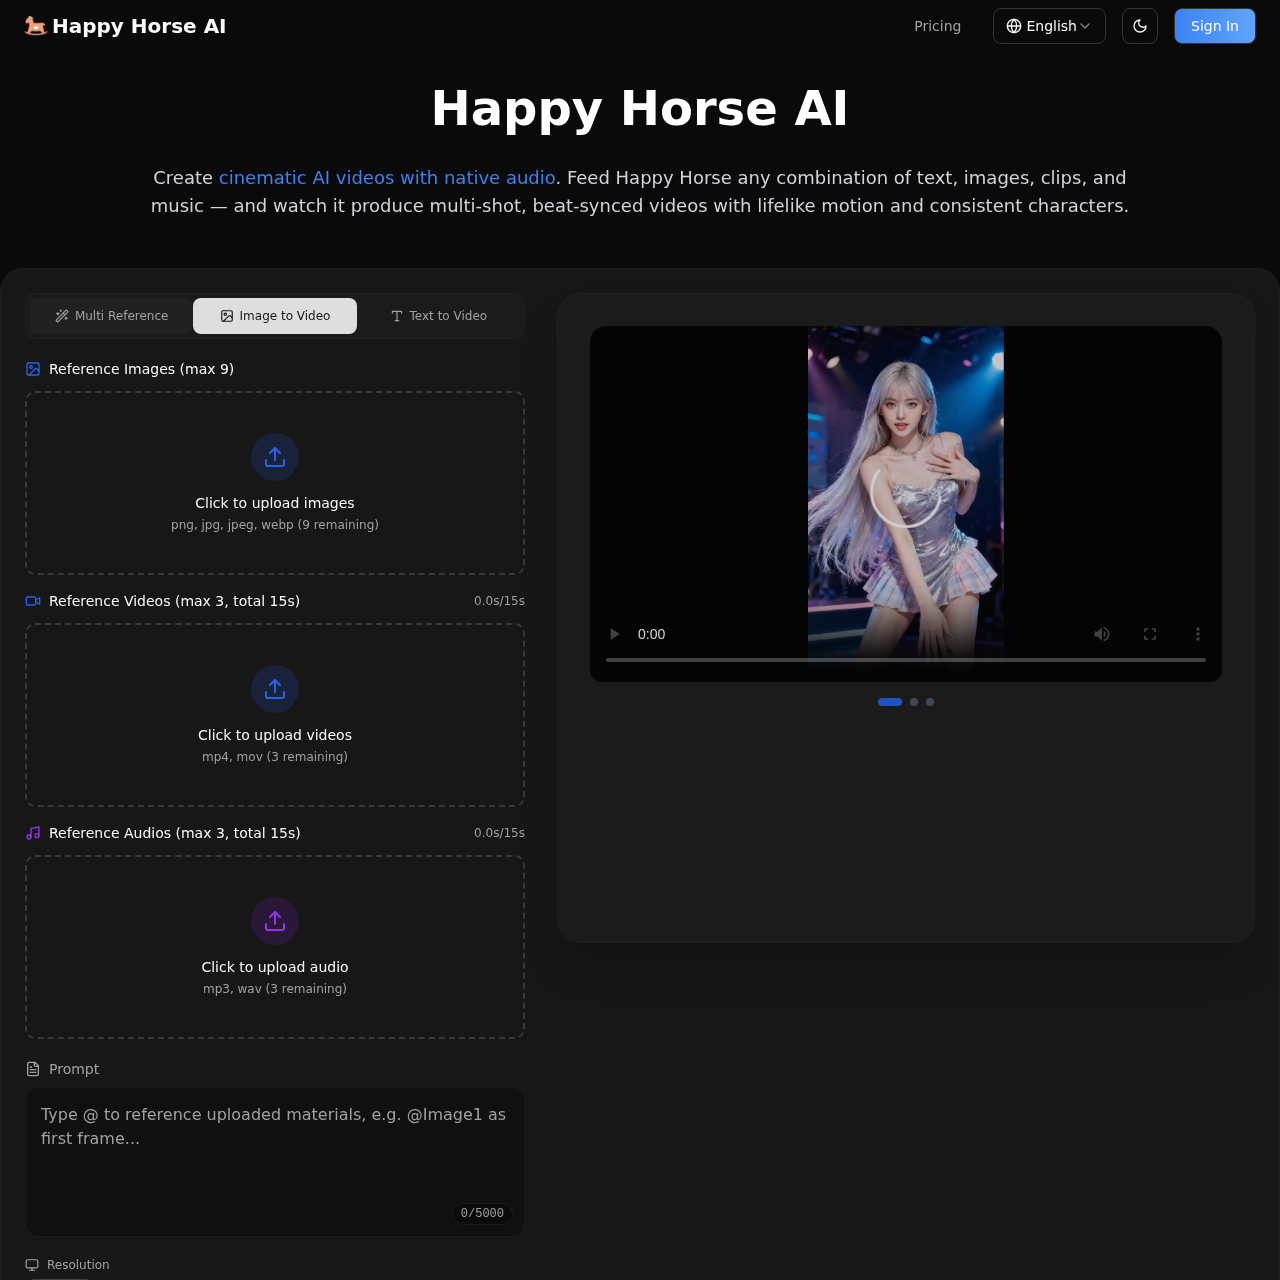Click the Reference Images picture icon

(x=33, y=369)
